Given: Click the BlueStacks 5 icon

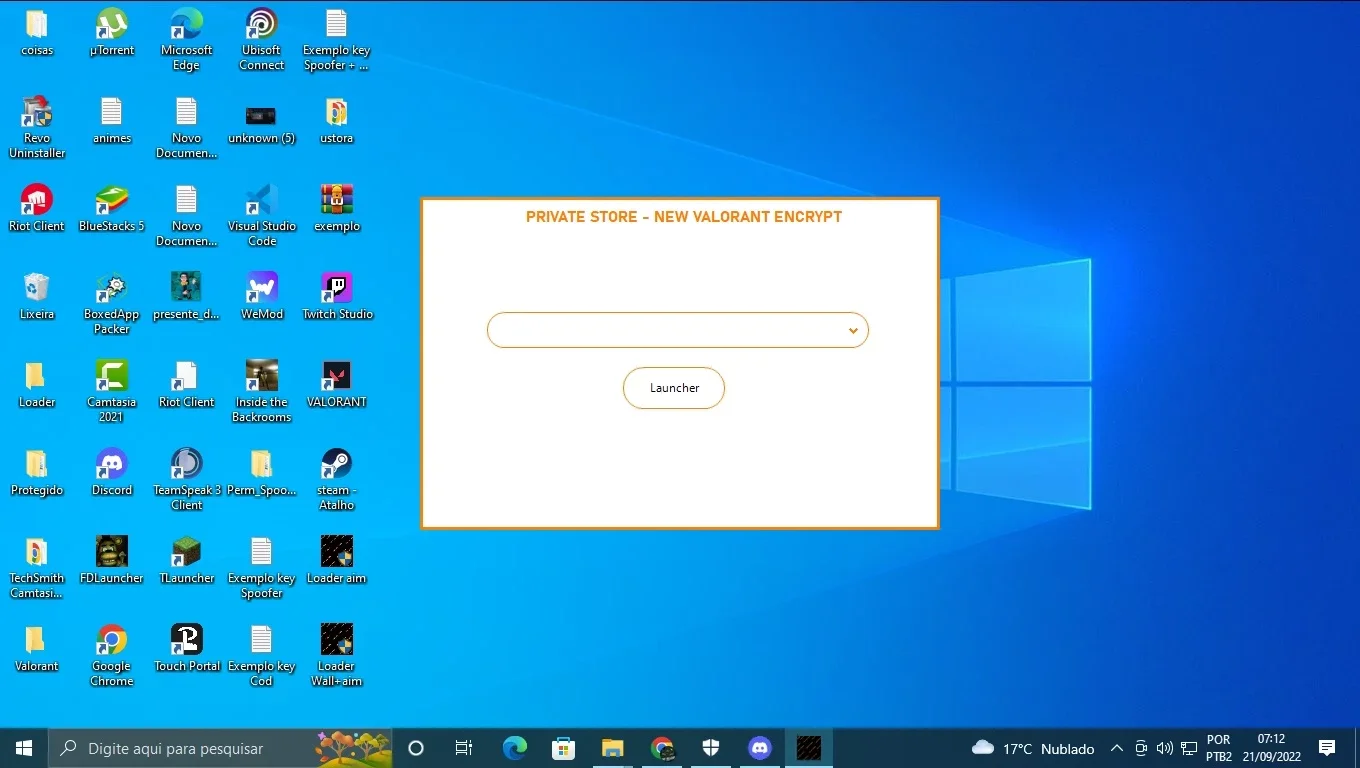Looking at the screenshot, I should (112, 208).
